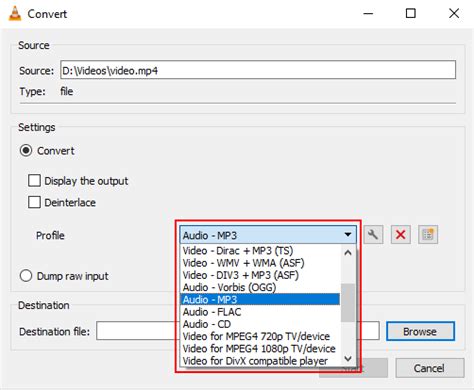Click the Cancel button
The height and width of the screenshot is (390, 474).
pos(429,368)
